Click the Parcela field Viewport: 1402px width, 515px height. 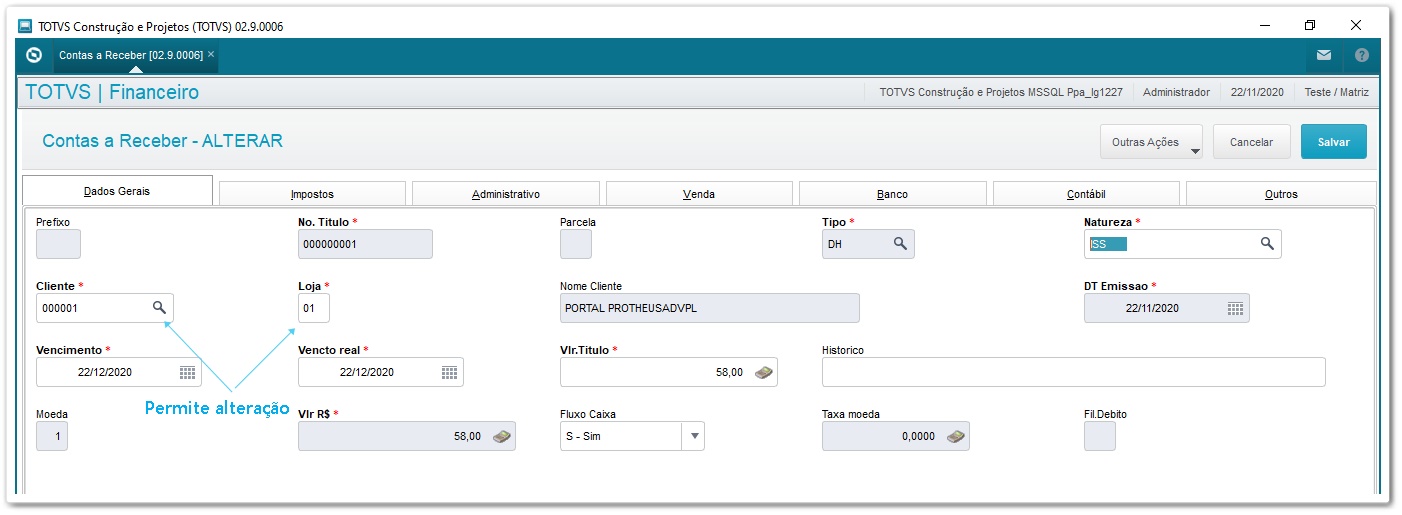coord(576,244)
